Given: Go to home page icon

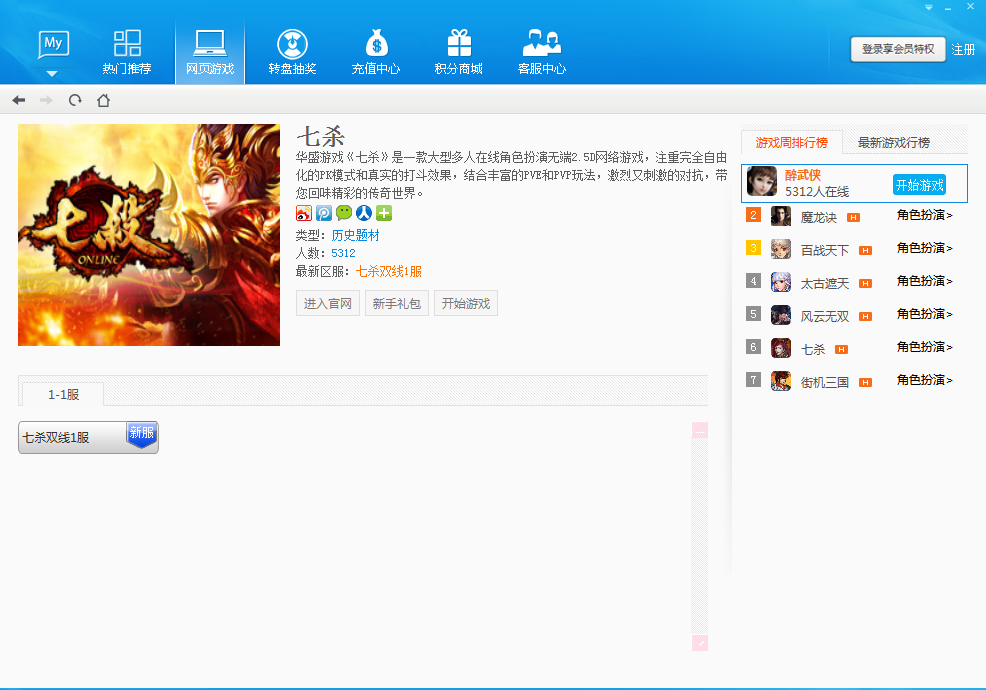Looking at the screenshot, I should pyautogui.click(x=104, y=100).
